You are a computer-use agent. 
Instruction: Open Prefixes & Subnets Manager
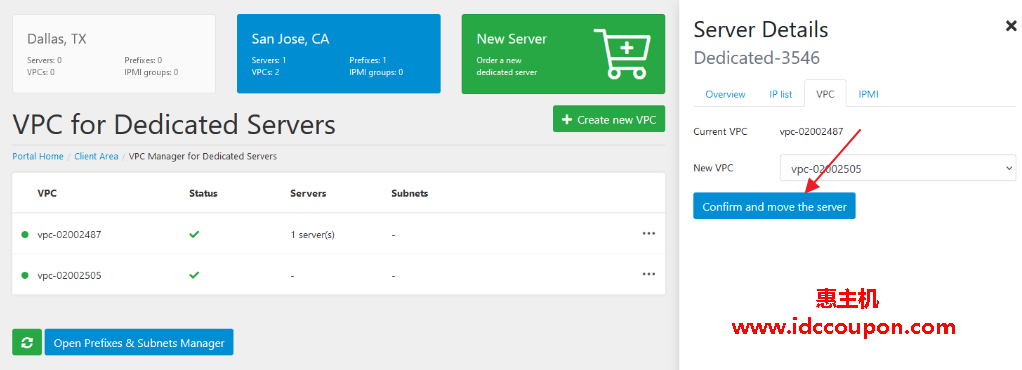pos(139,342)
